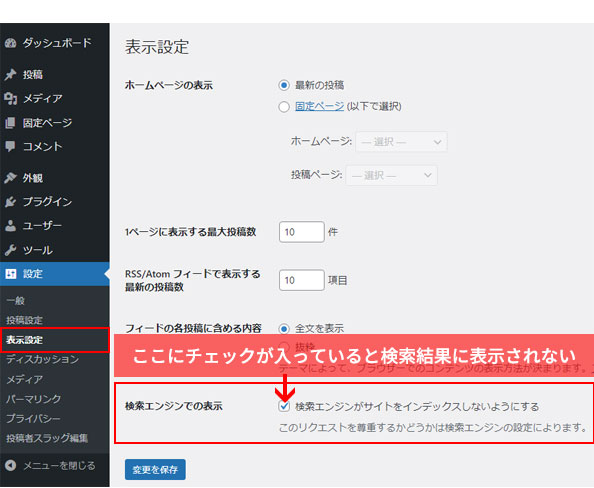Toggle 検索エンジンがサイトをインデックスしない checkbox
594x488 pixels.
pos(284,407)
